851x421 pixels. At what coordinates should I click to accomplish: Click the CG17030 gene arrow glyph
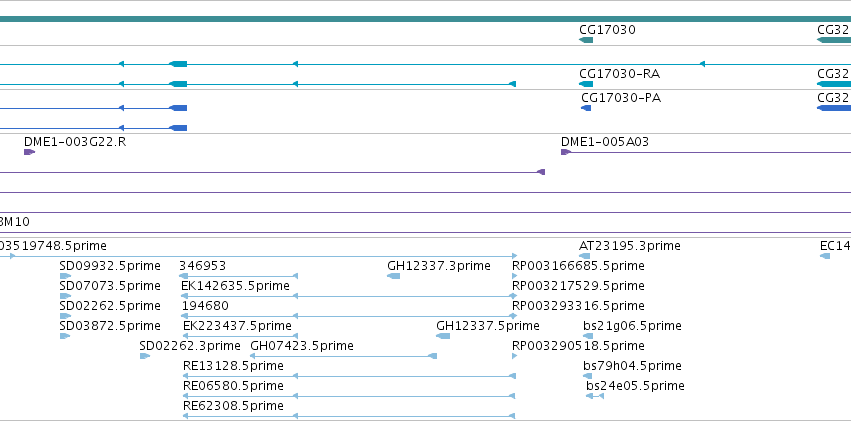tap(586, 40)
